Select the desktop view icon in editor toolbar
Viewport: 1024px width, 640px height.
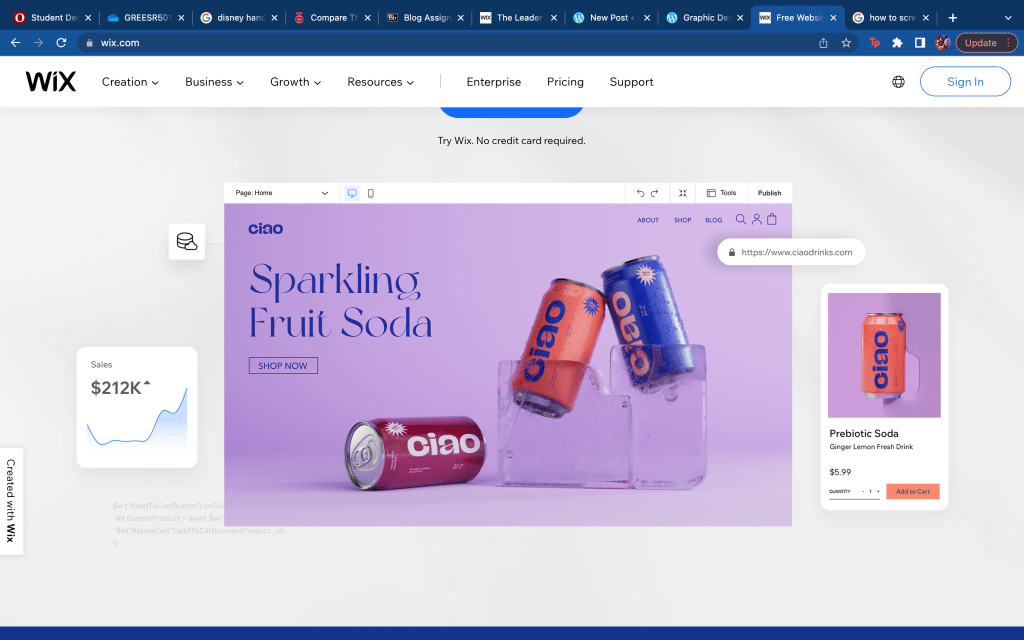pyautogui.click(x=352, y=193)
